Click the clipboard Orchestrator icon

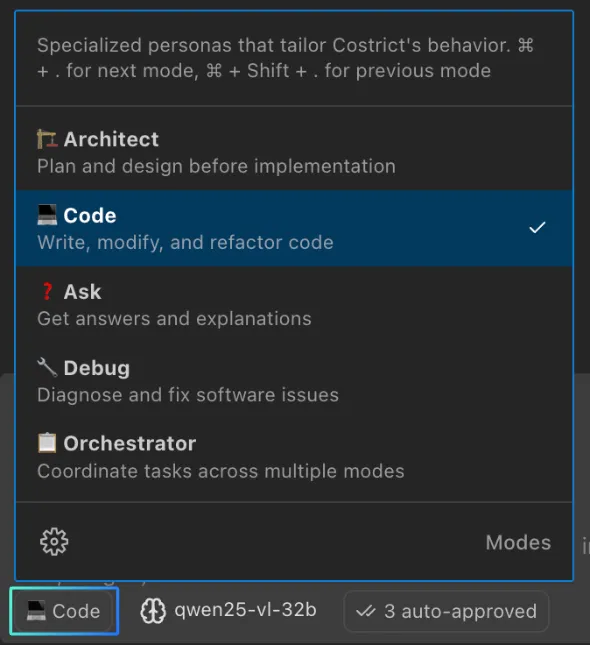pos(47,443)
